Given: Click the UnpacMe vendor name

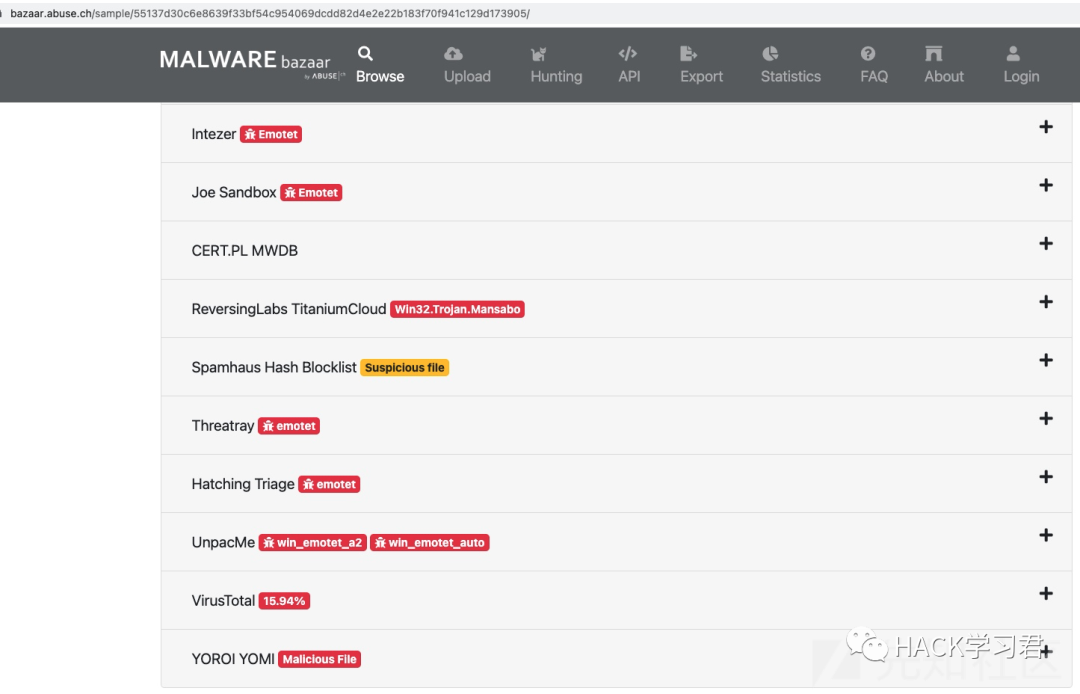Looking at the screenshot, I should tap(223, 543).
